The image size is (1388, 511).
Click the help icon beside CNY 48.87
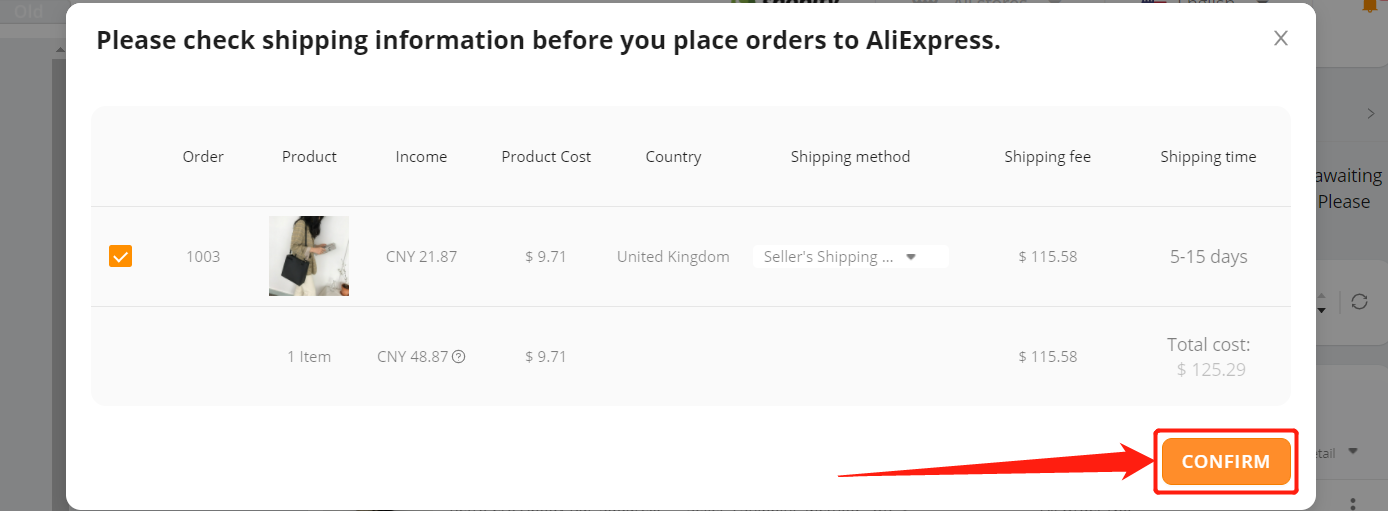(459, 356)
